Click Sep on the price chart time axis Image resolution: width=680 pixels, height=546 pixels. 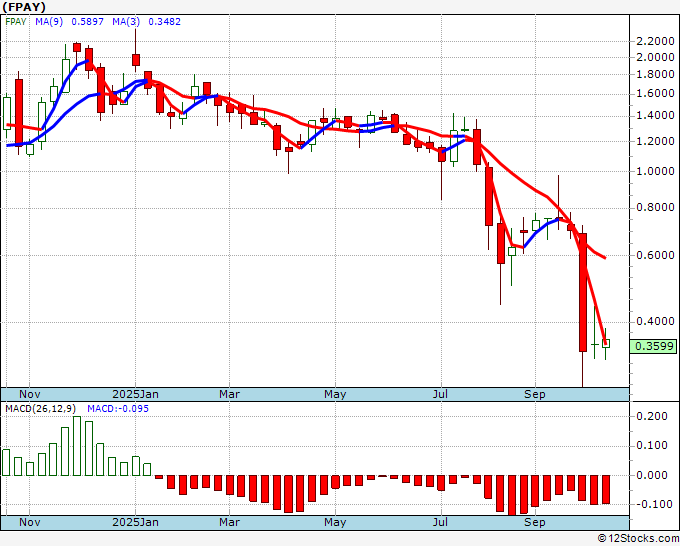tap(535, 394)
